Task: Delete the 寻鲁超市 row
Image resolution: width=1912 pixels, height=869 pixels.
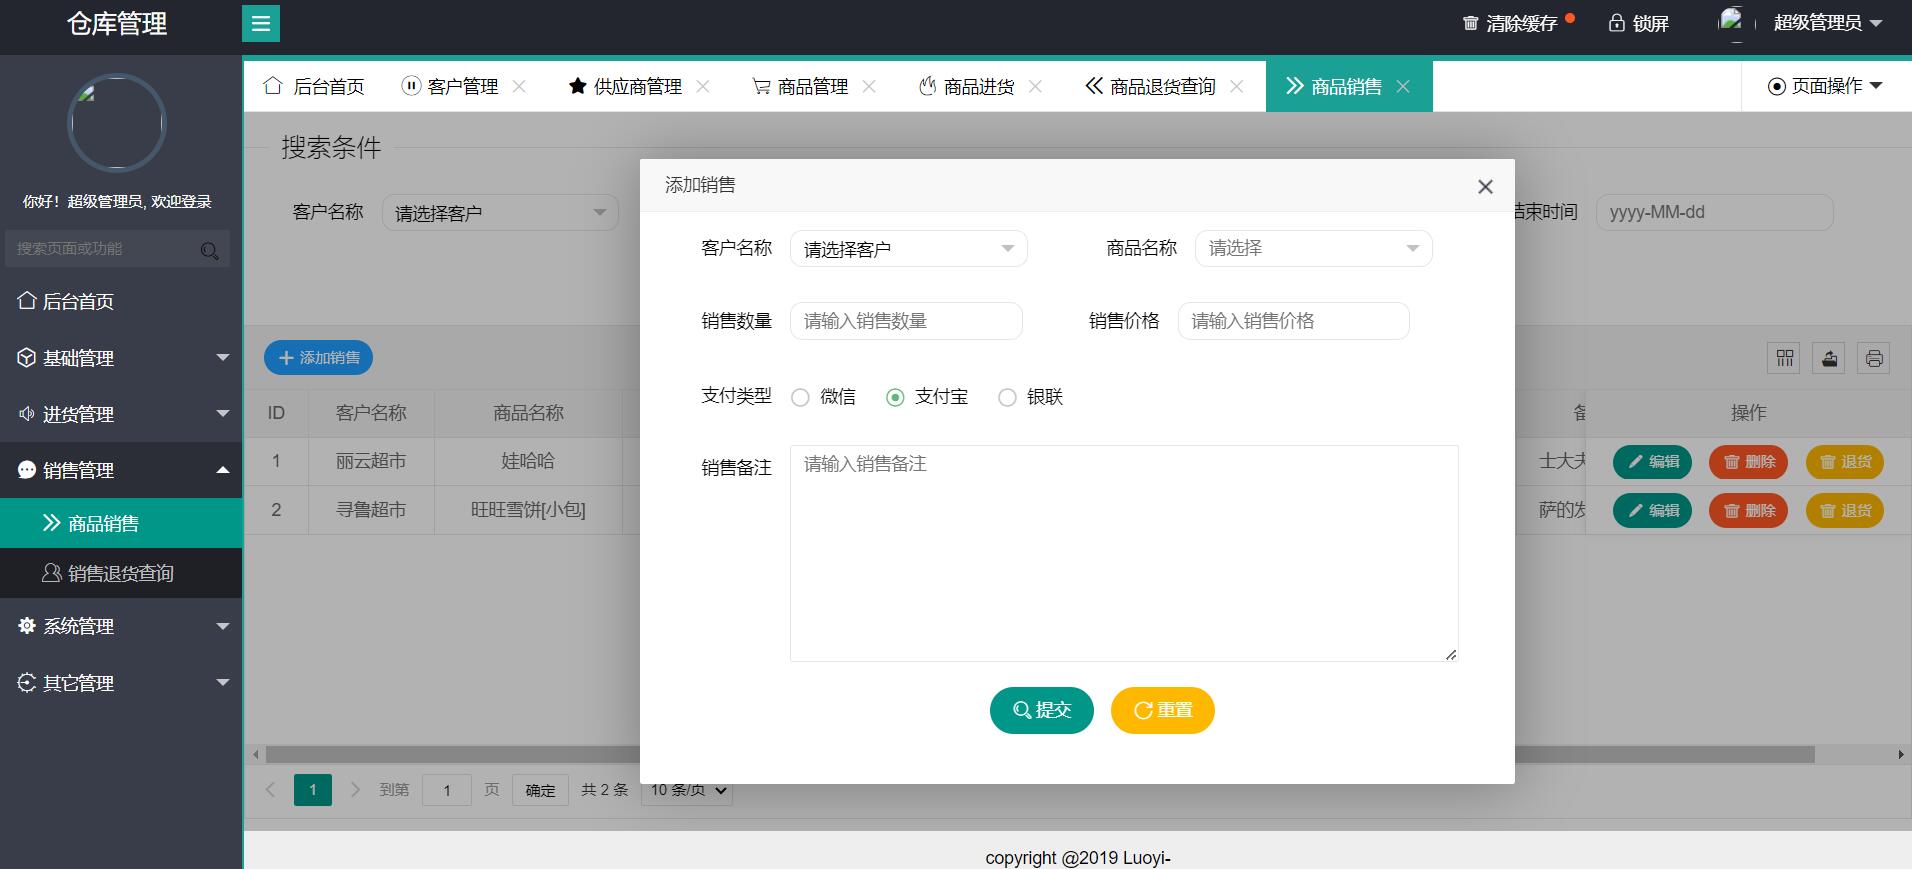Action: click(x=1748, y=510)
